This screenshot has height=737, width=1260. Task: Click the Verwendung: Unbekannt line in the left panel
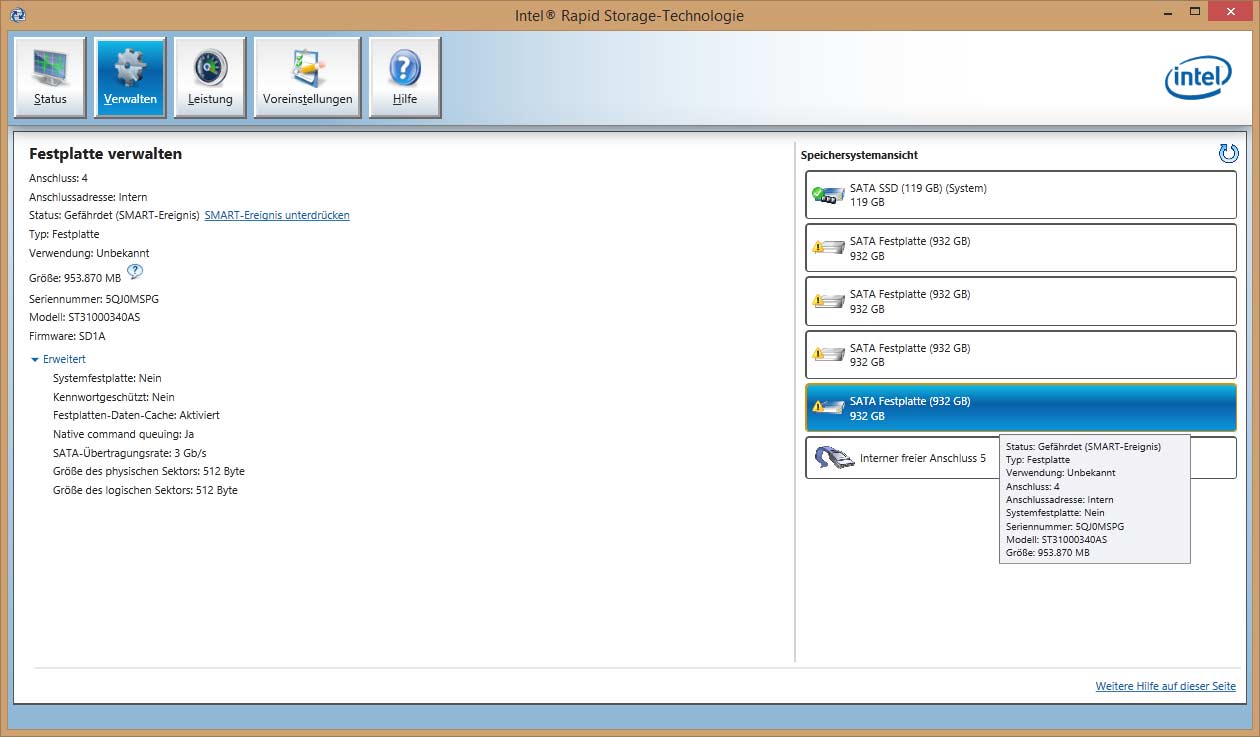pos(89,253)
